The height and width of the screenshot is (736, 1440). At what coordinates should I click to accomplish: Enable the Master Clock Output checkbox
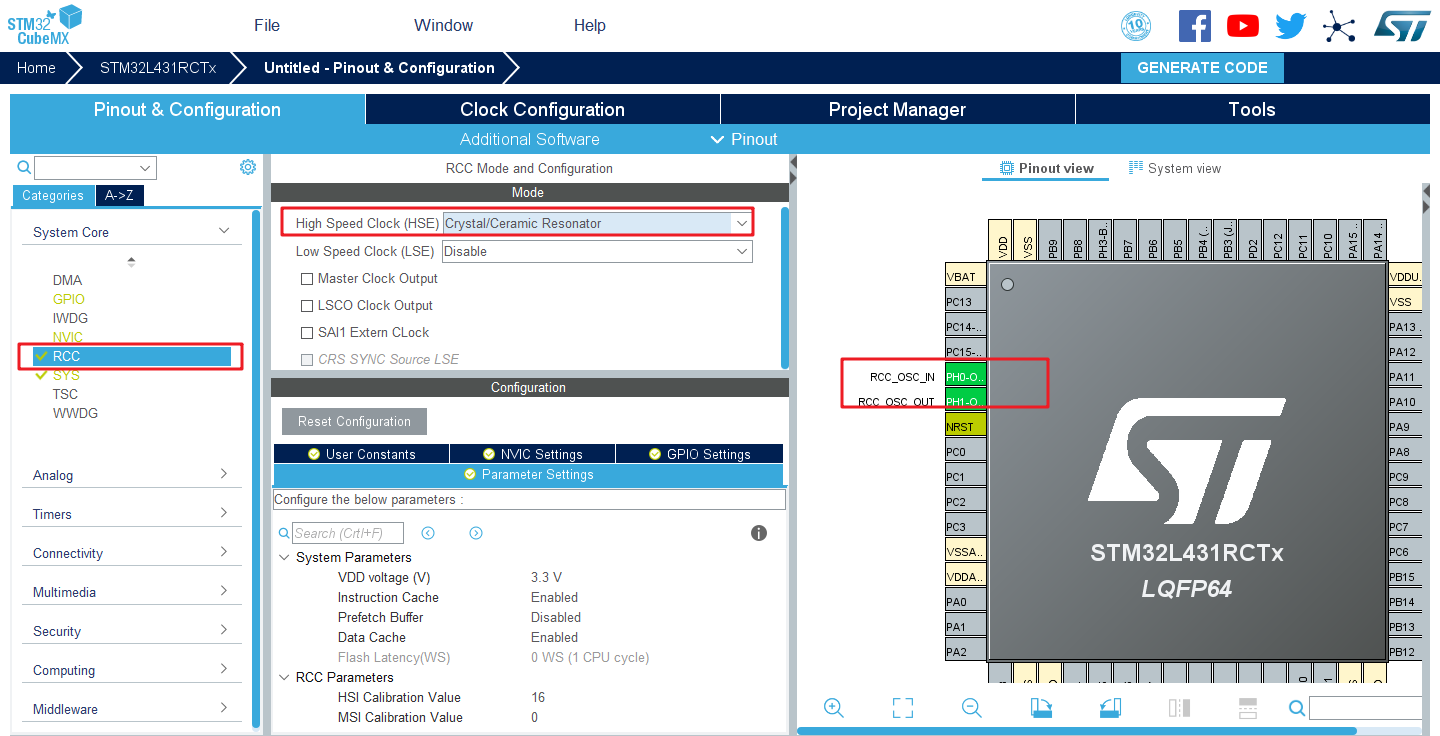click(x=307, y=278)
